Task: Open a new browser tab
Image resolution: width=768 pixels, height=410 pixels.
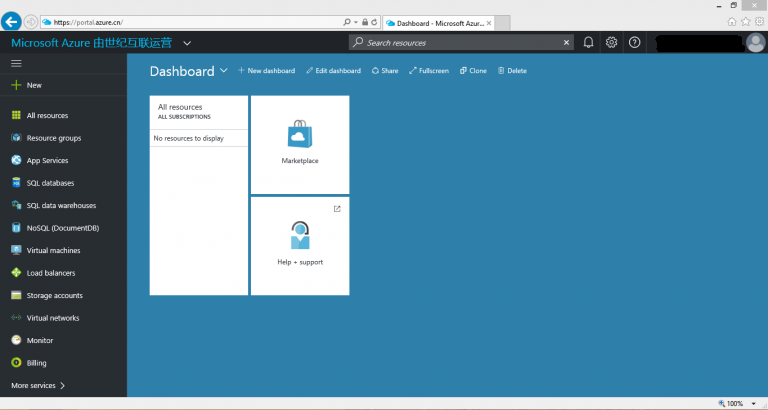Action: [x=503, y=23]
